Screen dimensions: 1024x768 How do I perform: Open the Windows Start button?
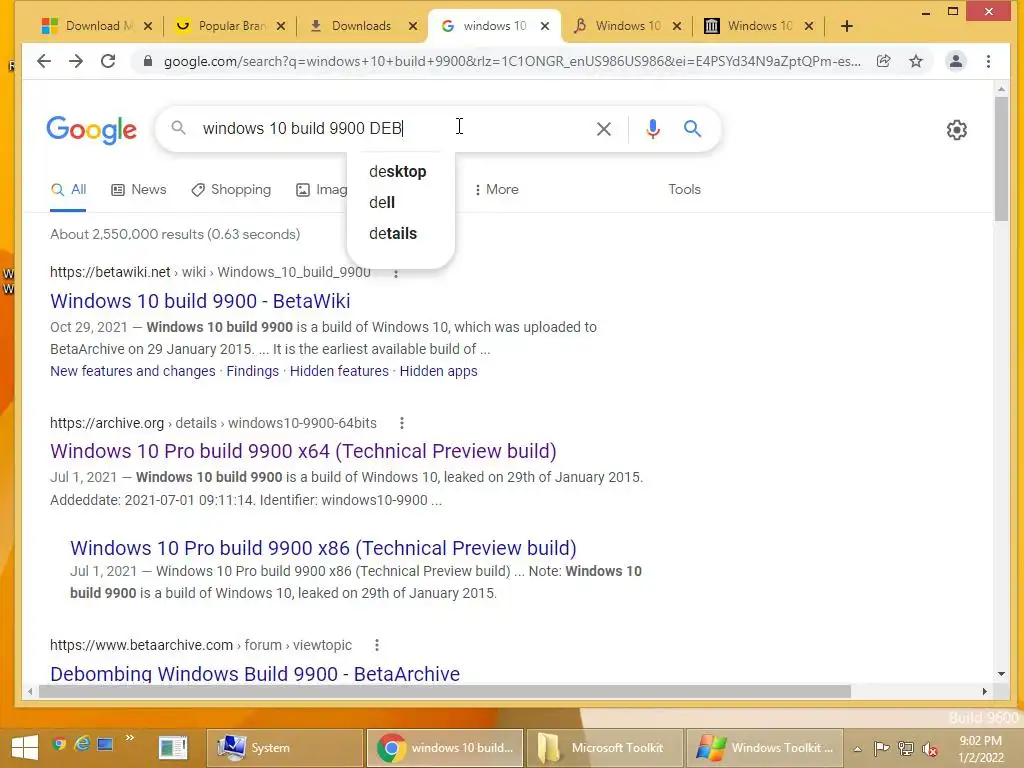(x=25, y=748)
